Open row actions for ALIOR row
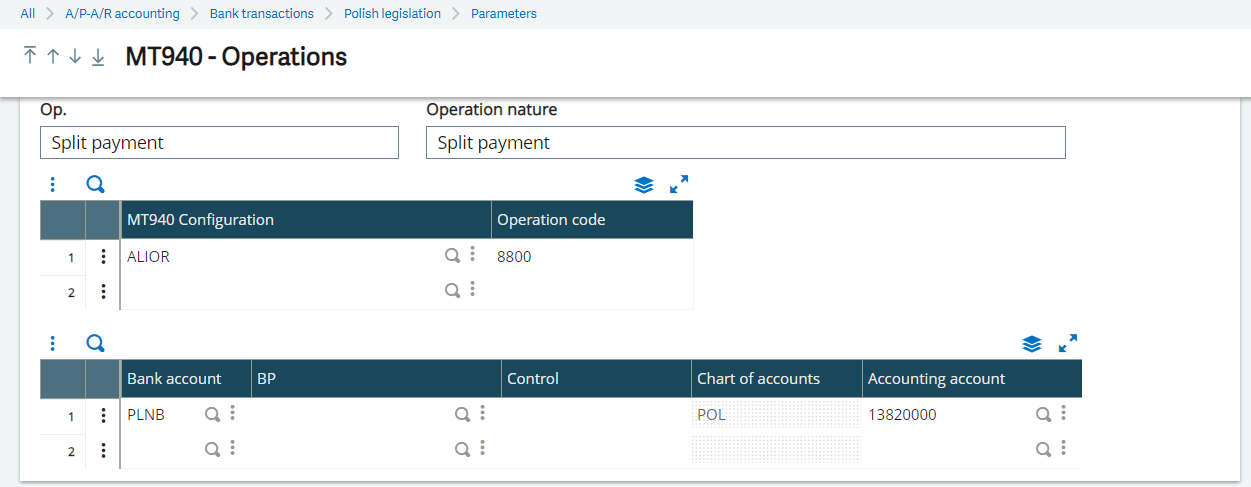Screen dimensions: 1251x487 coord(103,256)
